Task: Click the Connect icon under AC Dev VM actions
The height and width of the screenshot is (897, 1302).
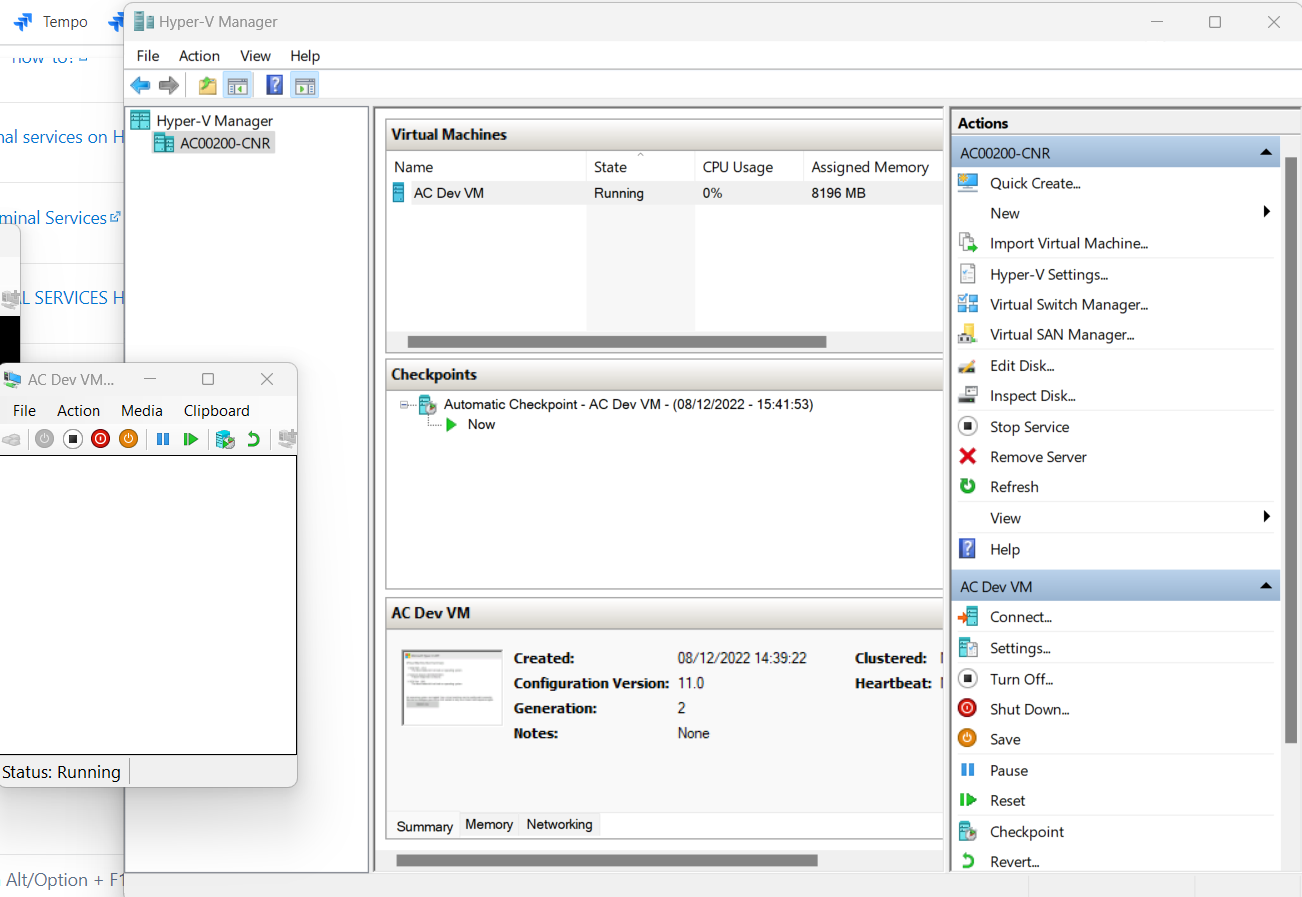Action: tap(967, 617)
